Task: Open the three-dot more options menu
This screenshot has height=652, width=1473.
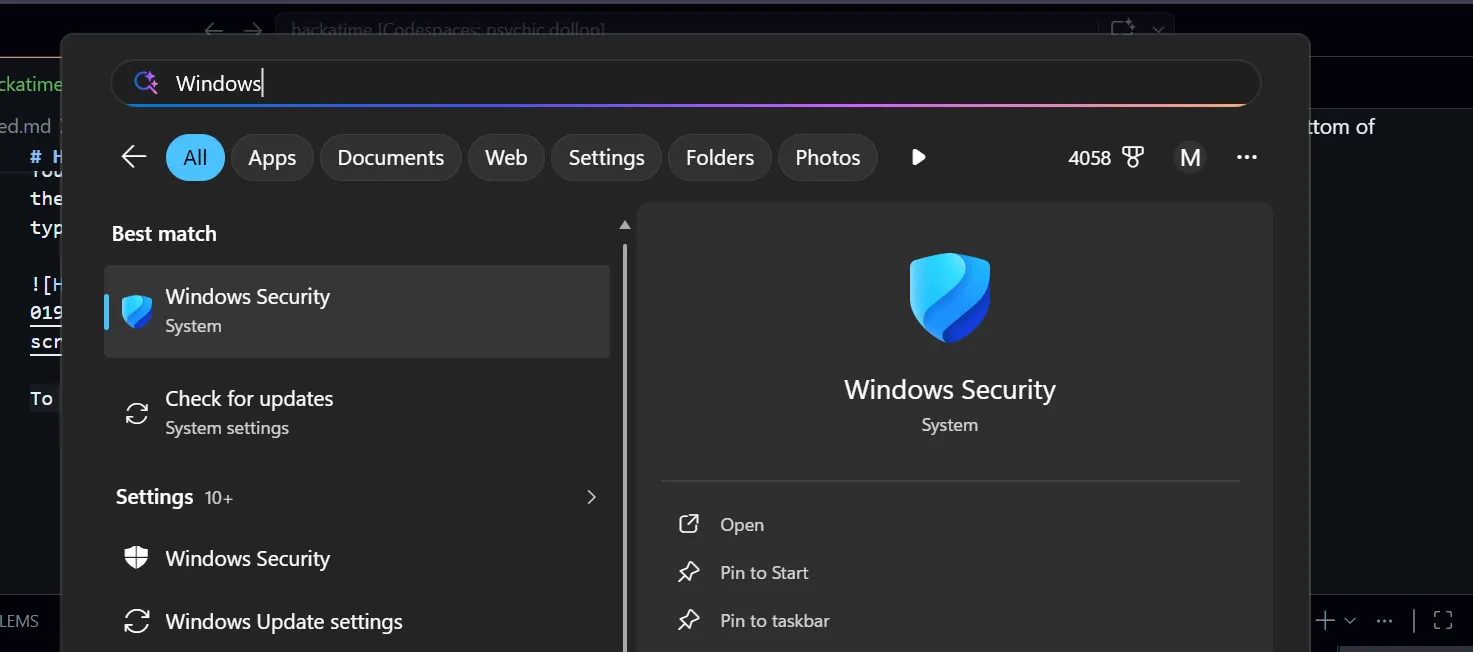Action: (1246, 157)
